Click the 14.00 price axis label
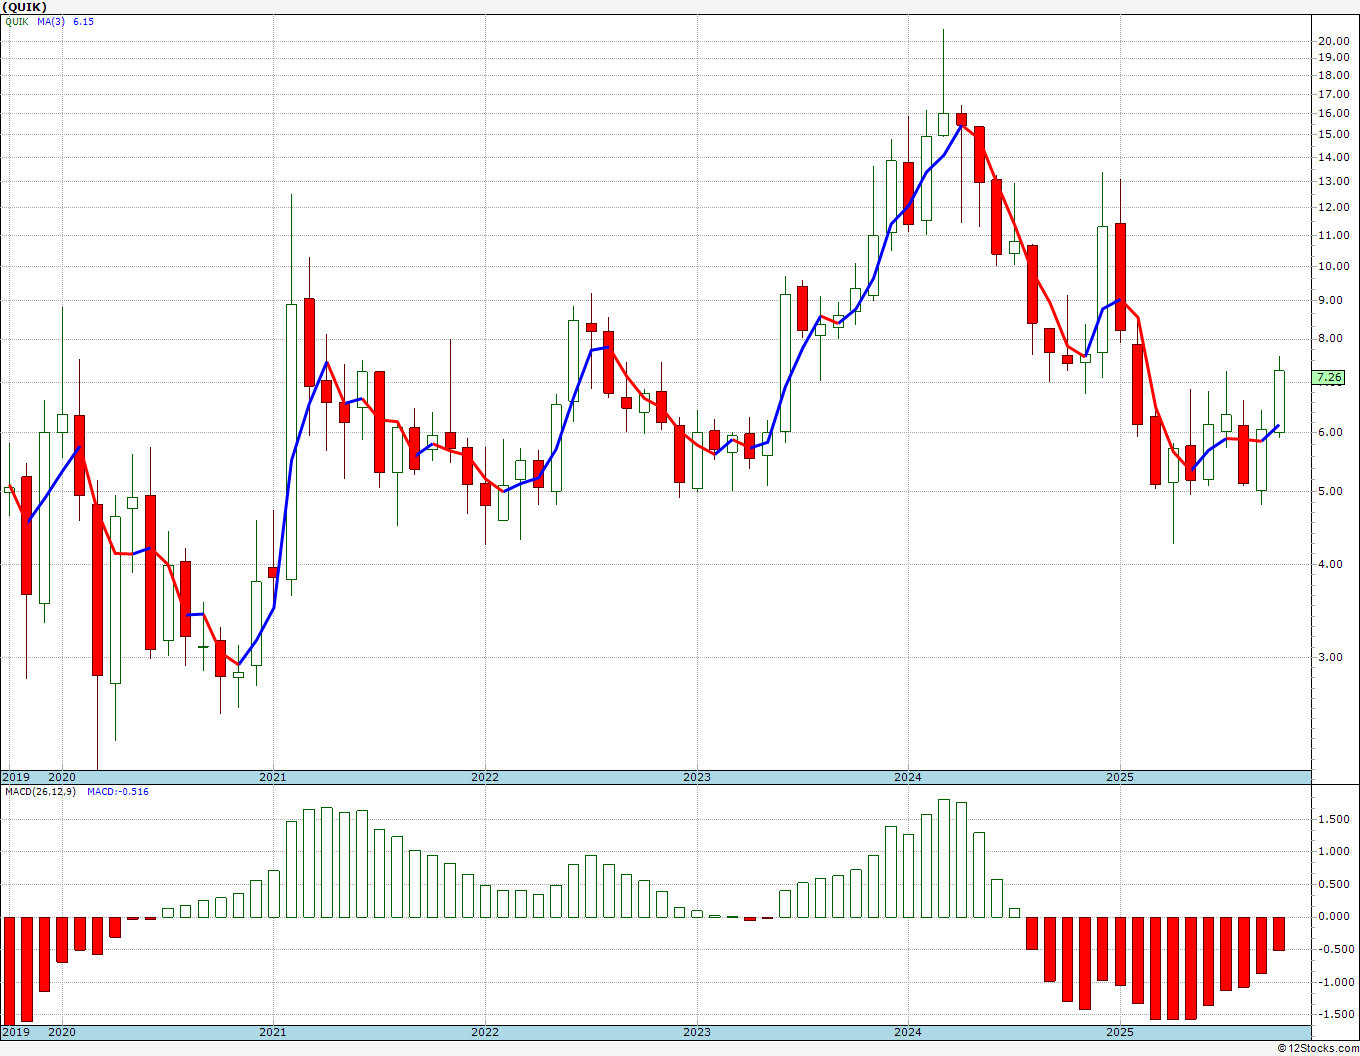 click(1334, 157)
